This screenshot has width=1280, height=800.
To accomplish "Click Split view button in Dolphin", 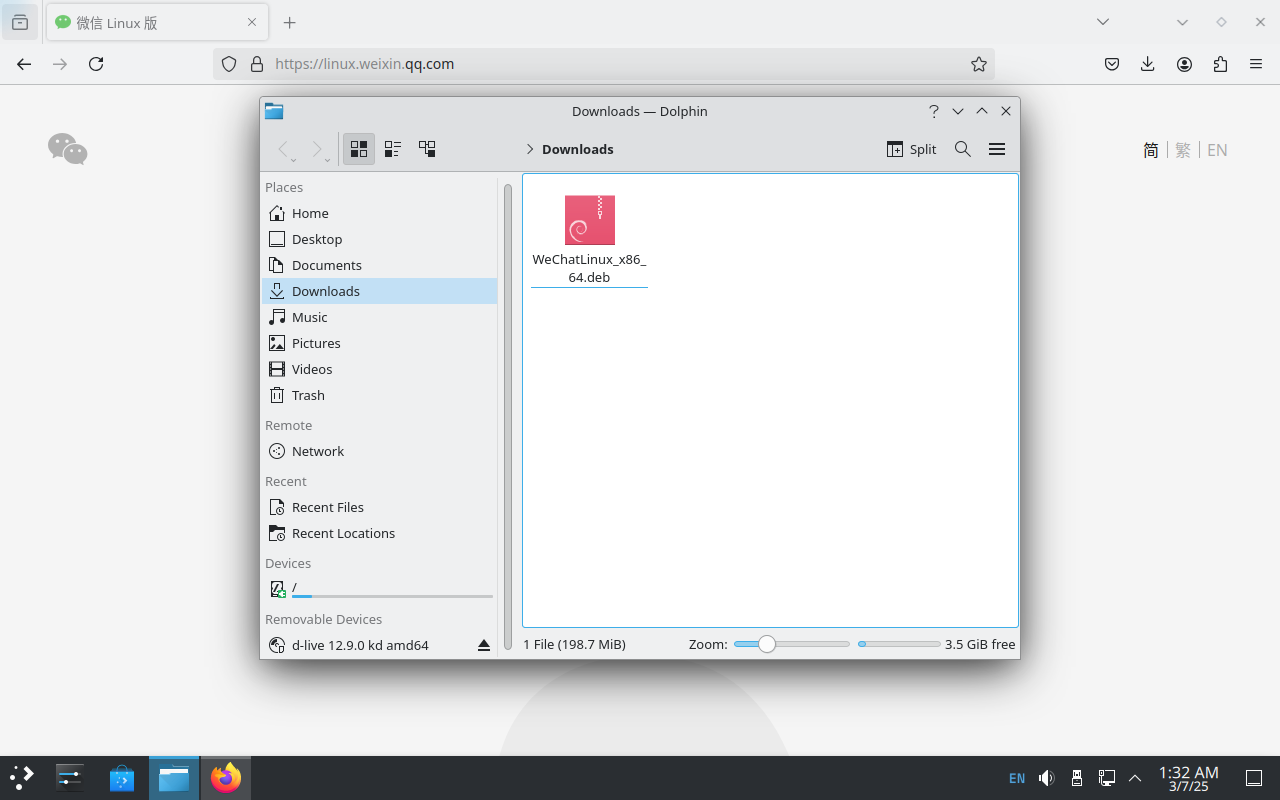I will pos(911,149).
